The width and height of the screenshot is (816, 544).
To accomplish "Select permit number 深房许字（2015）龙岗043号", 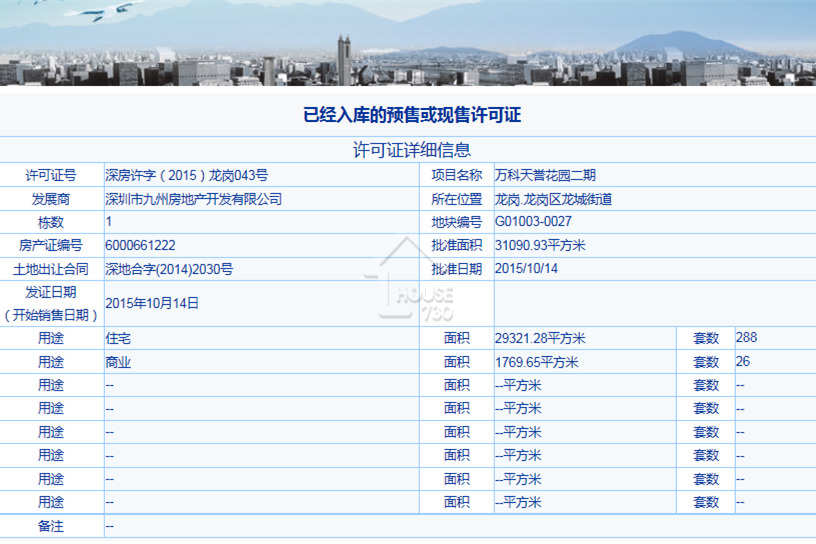I will (186, 175).
